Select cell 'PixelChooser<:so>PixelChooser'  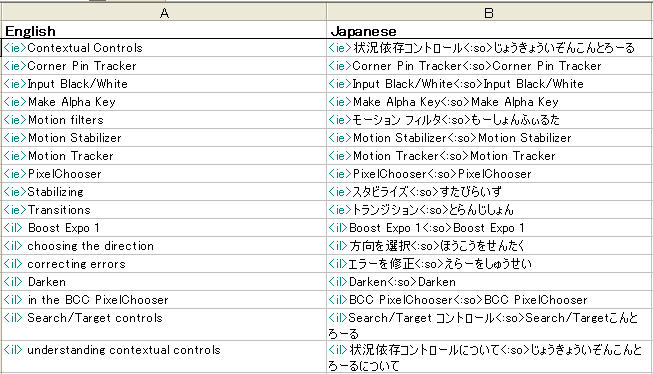pos(489,173)
